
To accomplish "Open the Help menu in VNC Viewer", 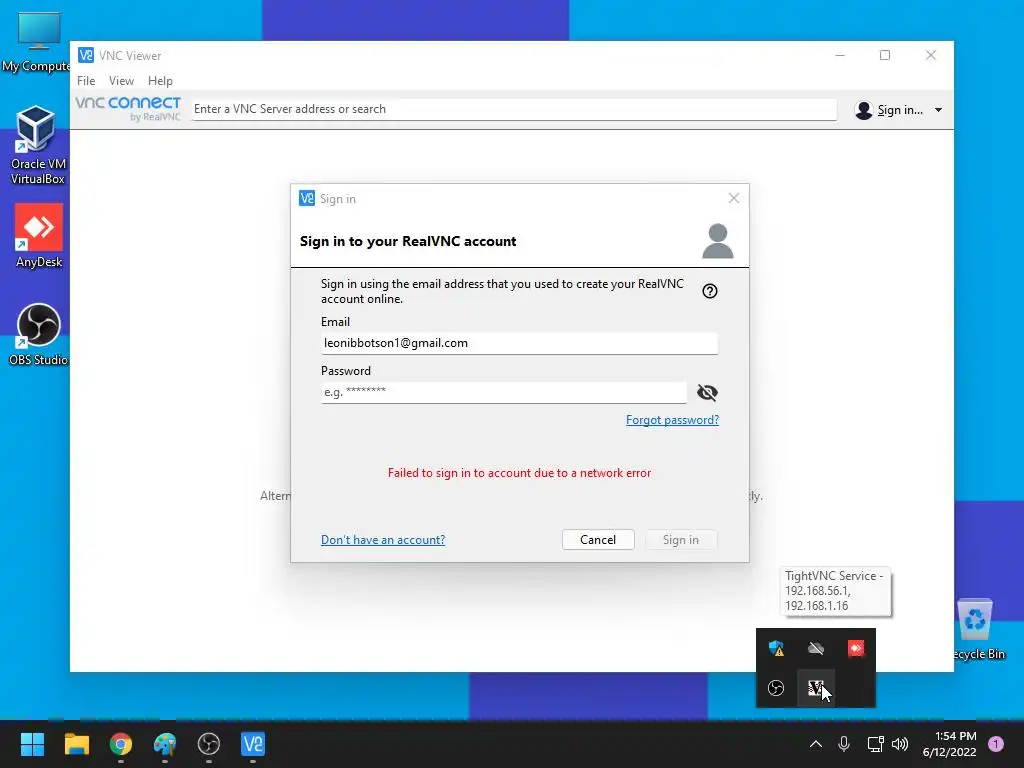I will [160, 81].
